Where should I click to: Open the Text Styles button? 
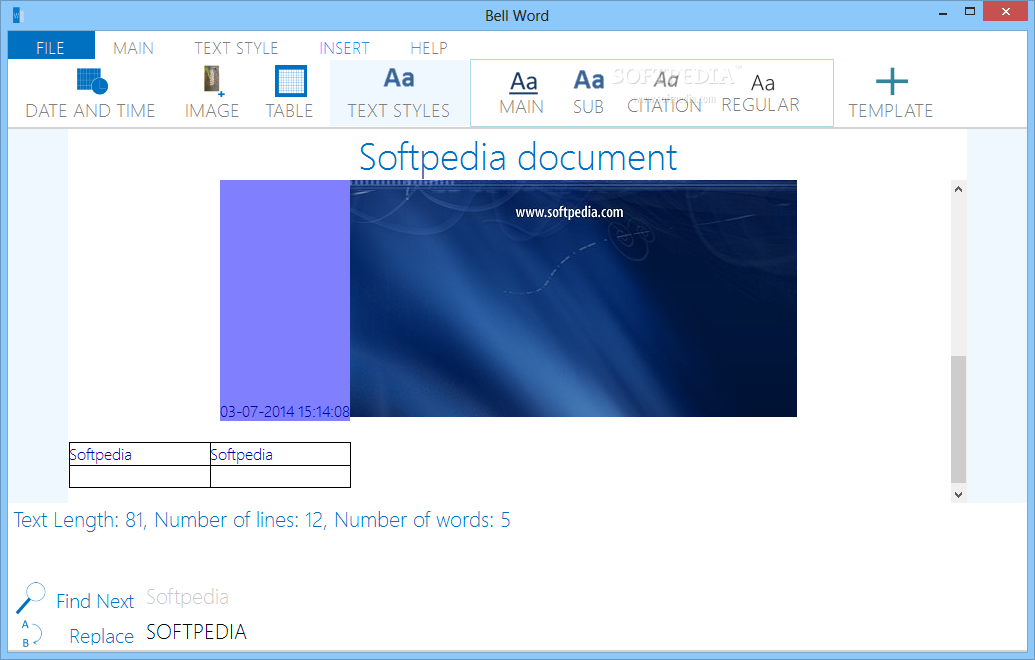click(x=399, y=93)
